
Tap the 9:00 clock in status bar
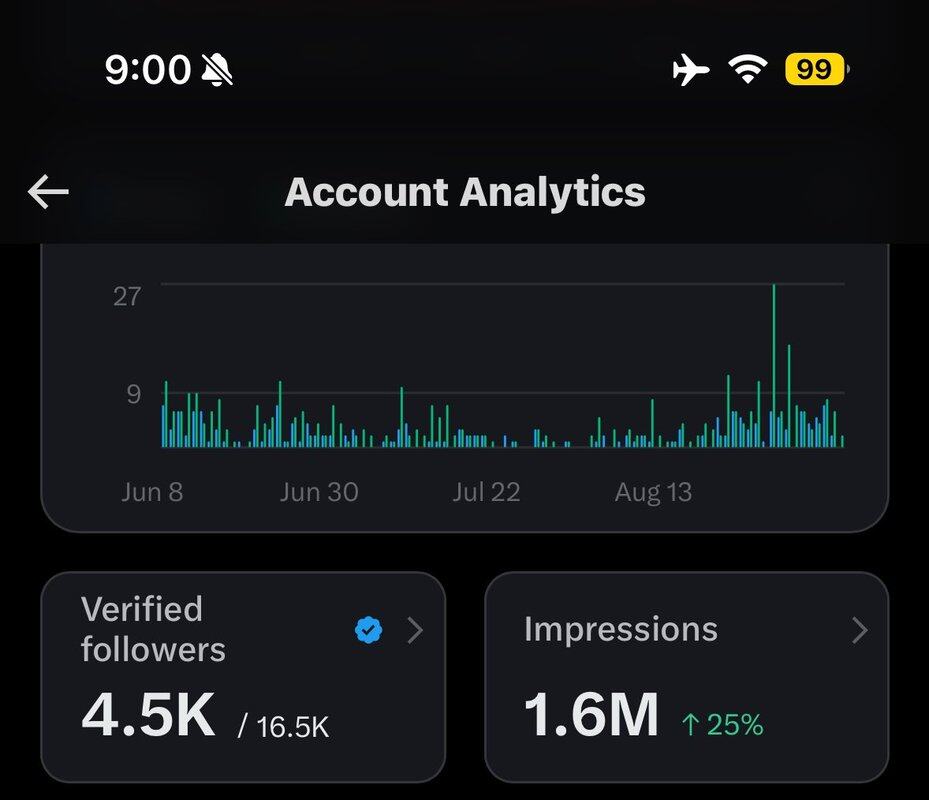pyautogui.click(x=148, y=69)
